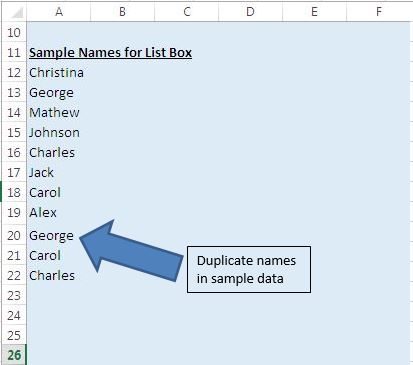Select Charles in row 22

point(59,275)
